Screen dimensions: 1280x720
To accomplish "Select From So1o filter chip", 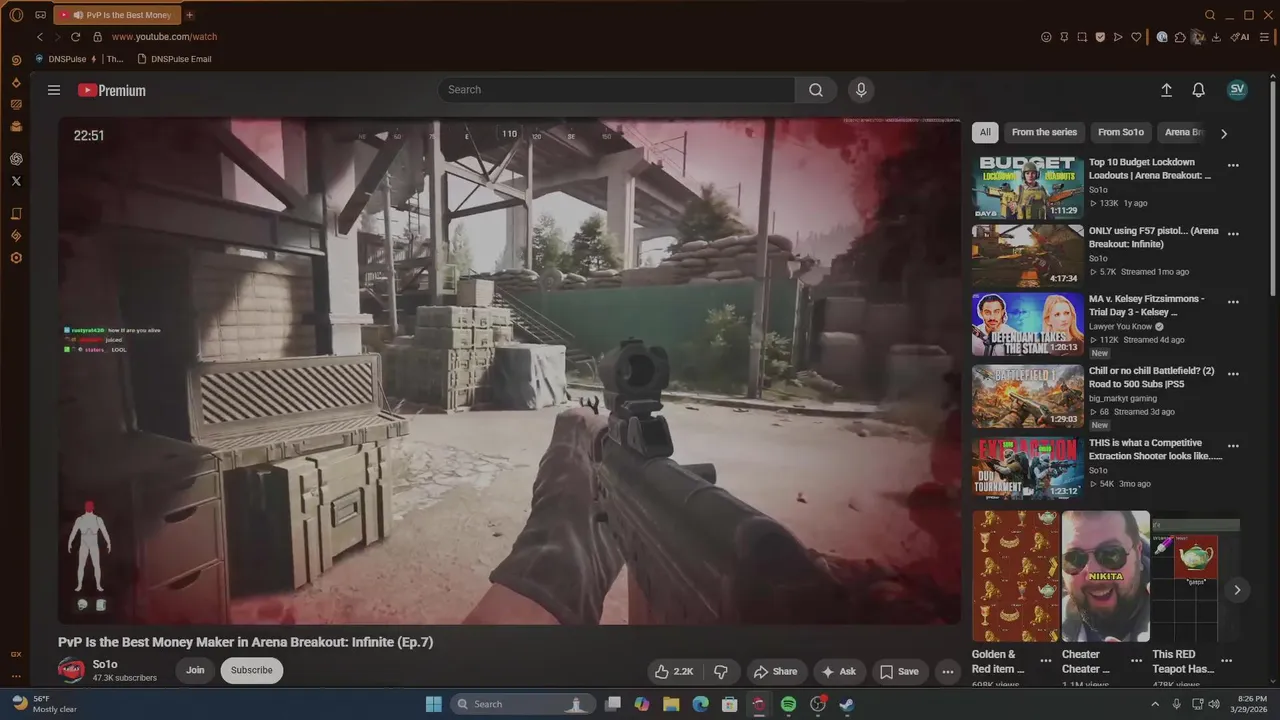I will coord(1120,132).
